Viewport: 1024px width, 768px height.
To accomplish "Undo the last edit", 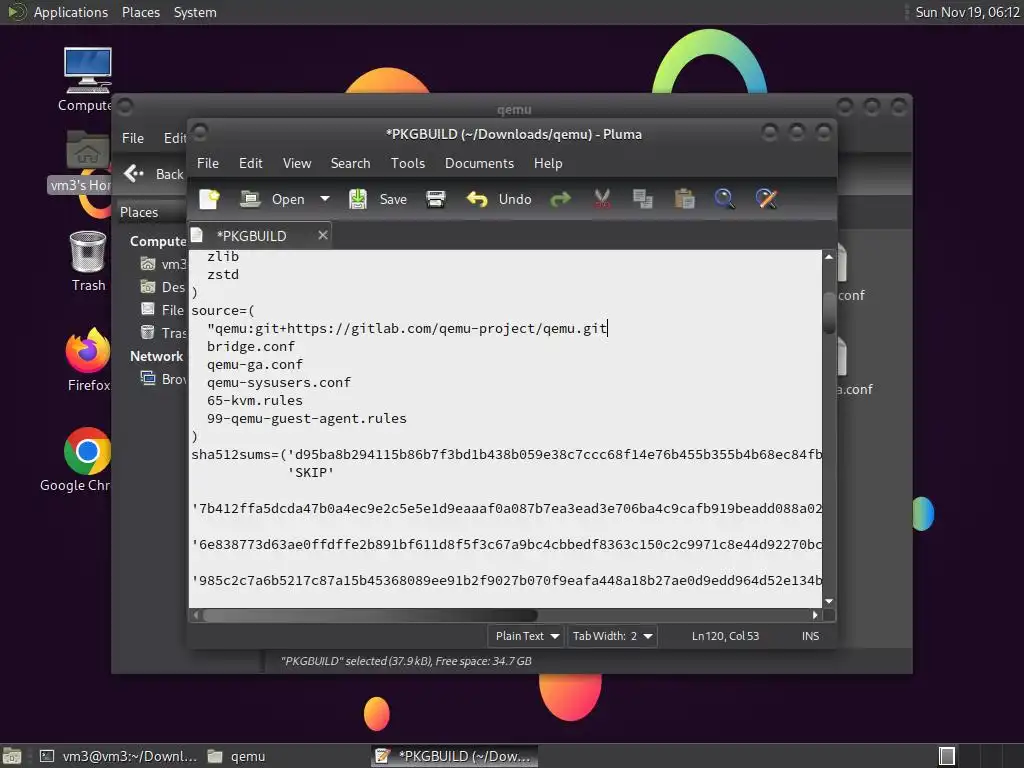I will (499, 199).
